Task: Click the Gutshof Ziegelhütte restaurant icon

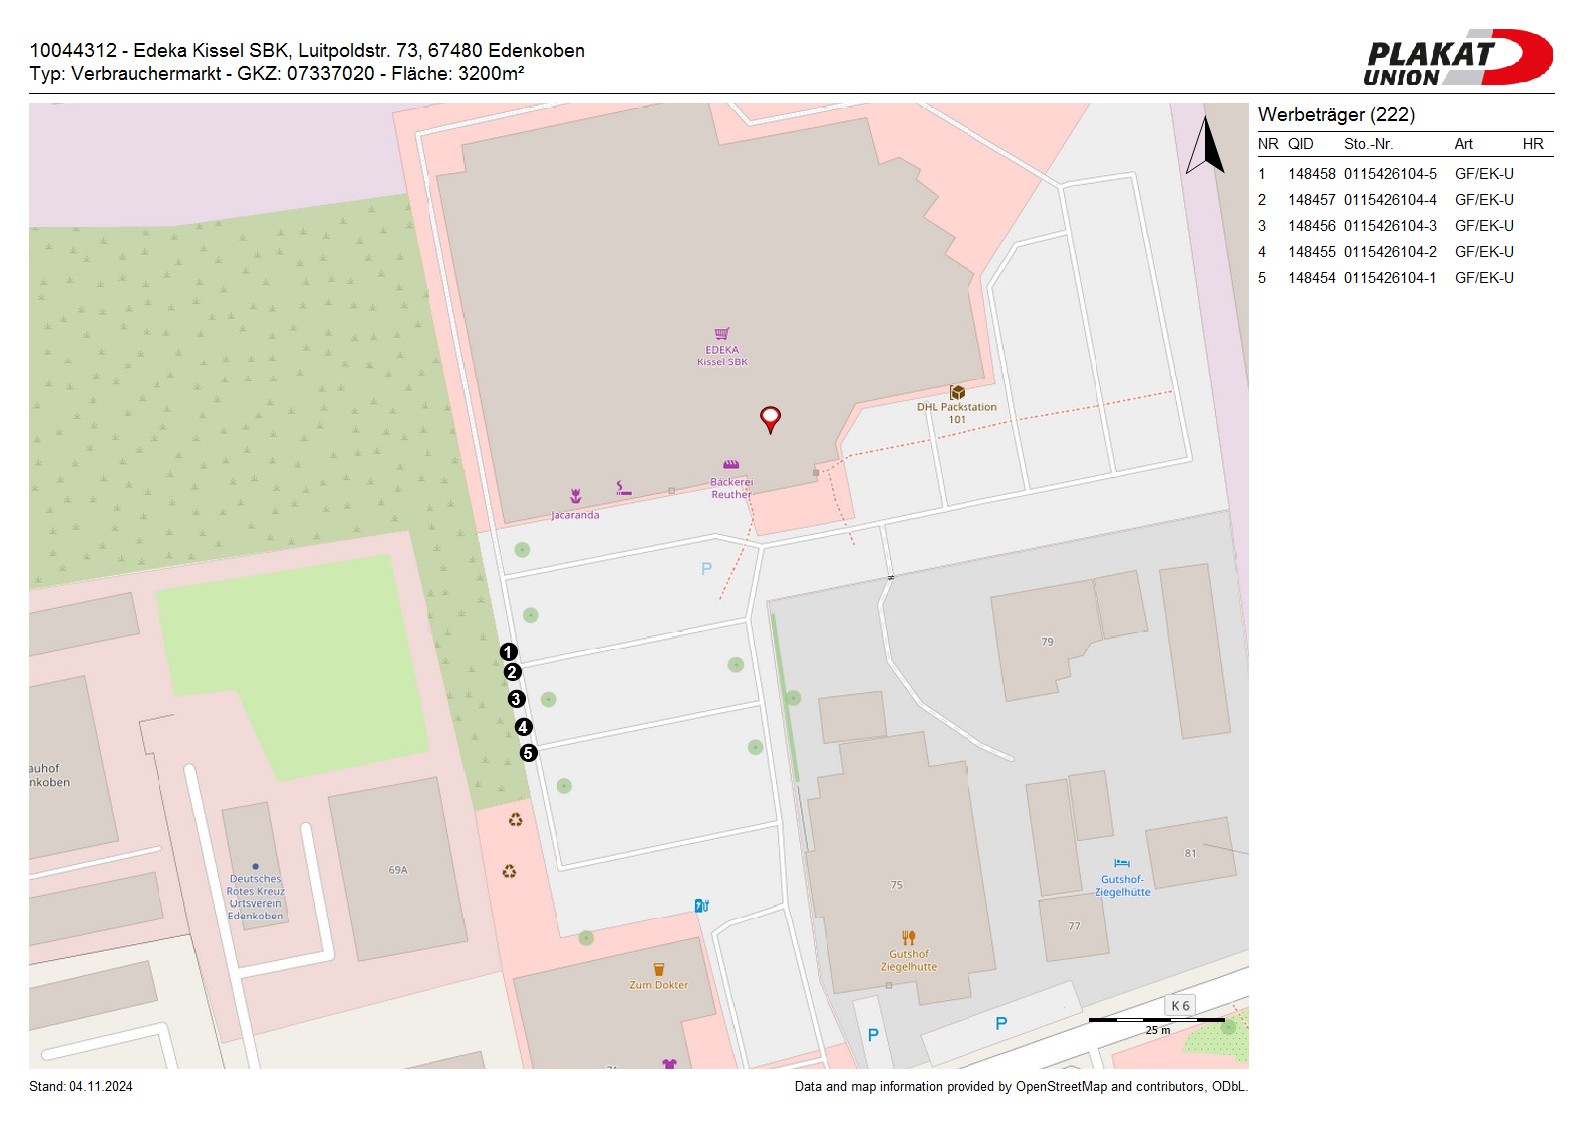Action: pos(908,938)
